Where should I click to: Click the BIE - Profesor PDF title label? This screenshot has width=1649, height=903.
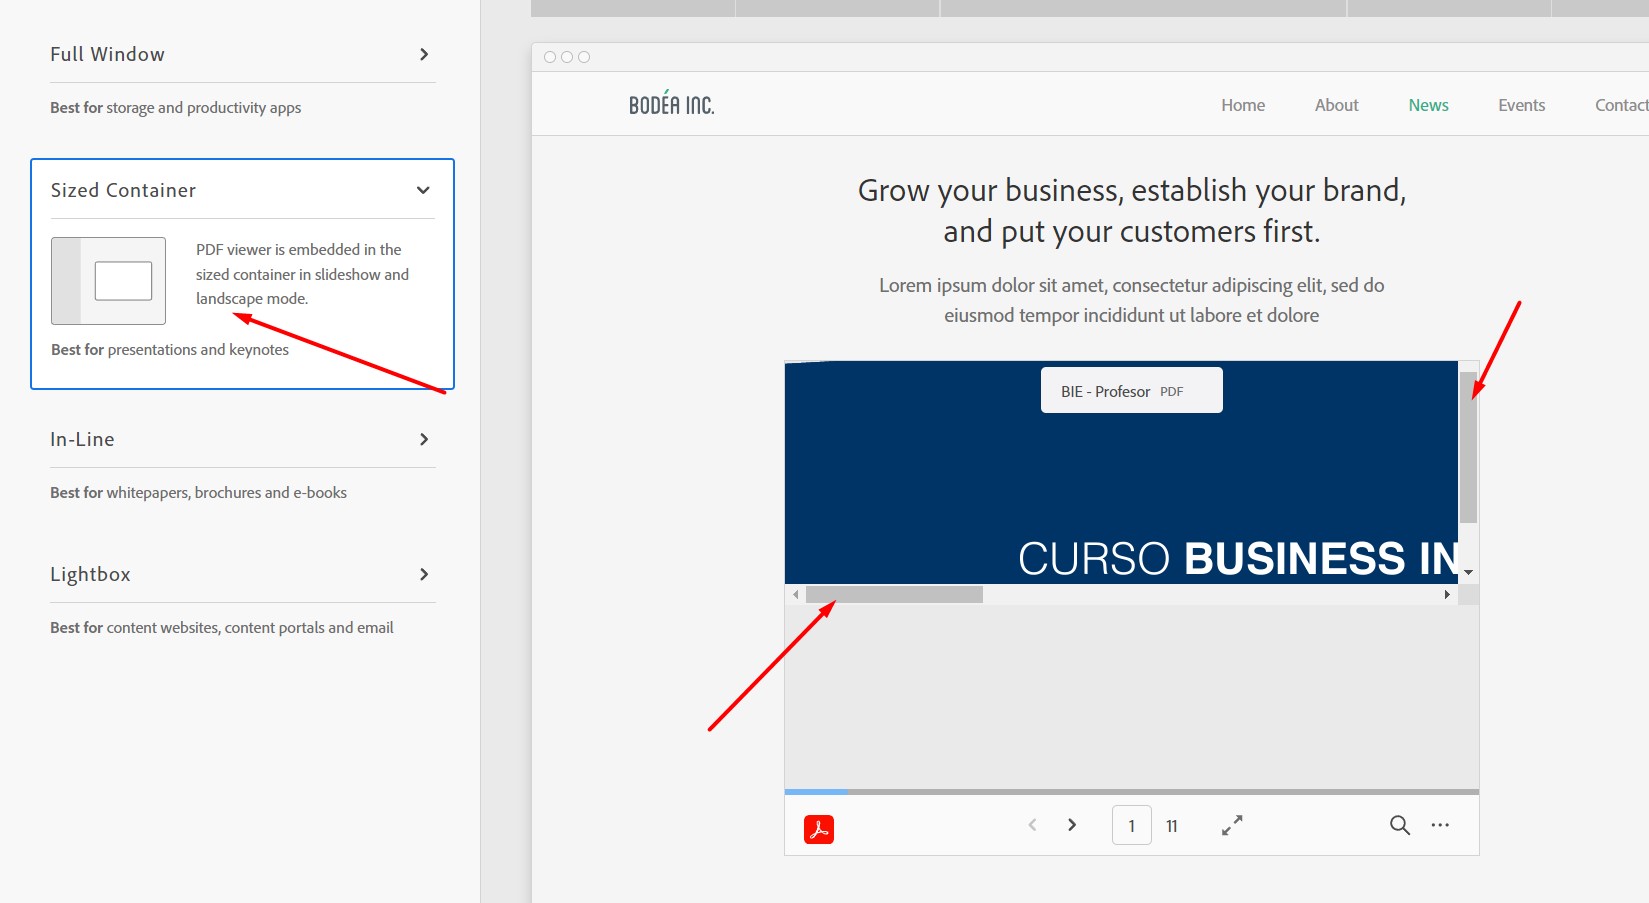click(1131, 390)
